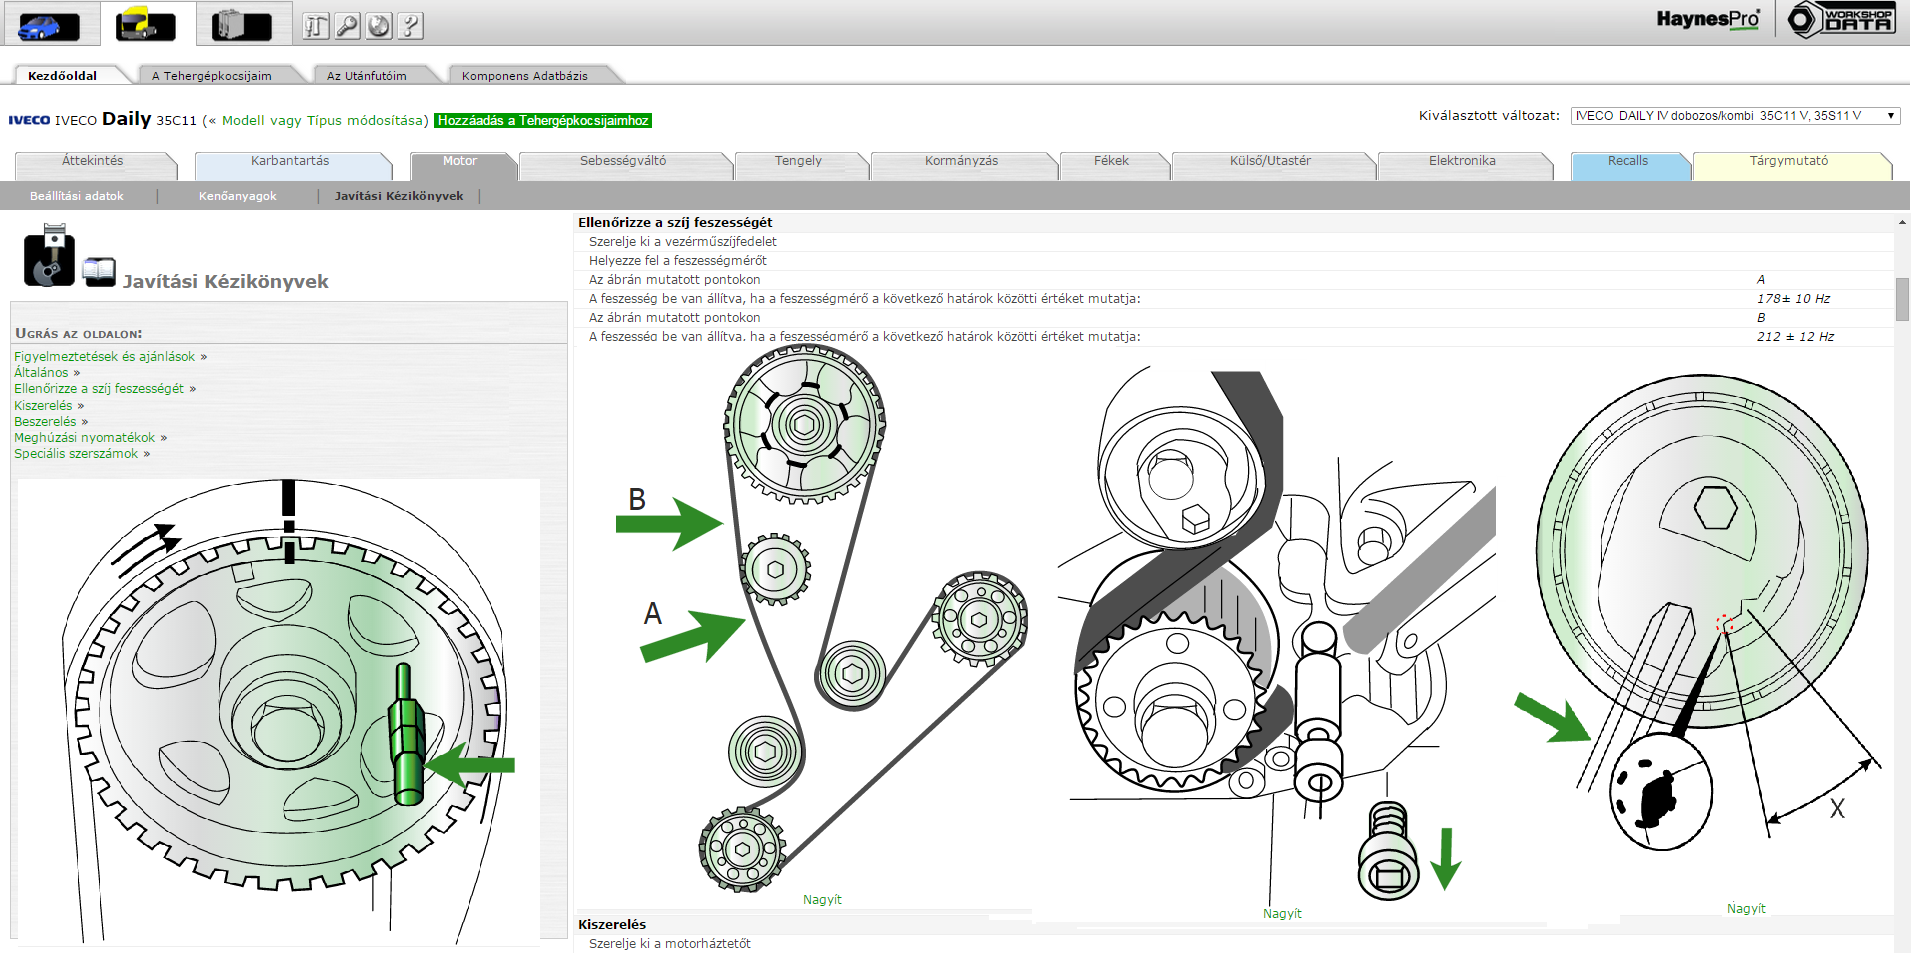1917x953 pixels.
Task: Open the Sebességváltó tab
Action: [x=623, y=161]
